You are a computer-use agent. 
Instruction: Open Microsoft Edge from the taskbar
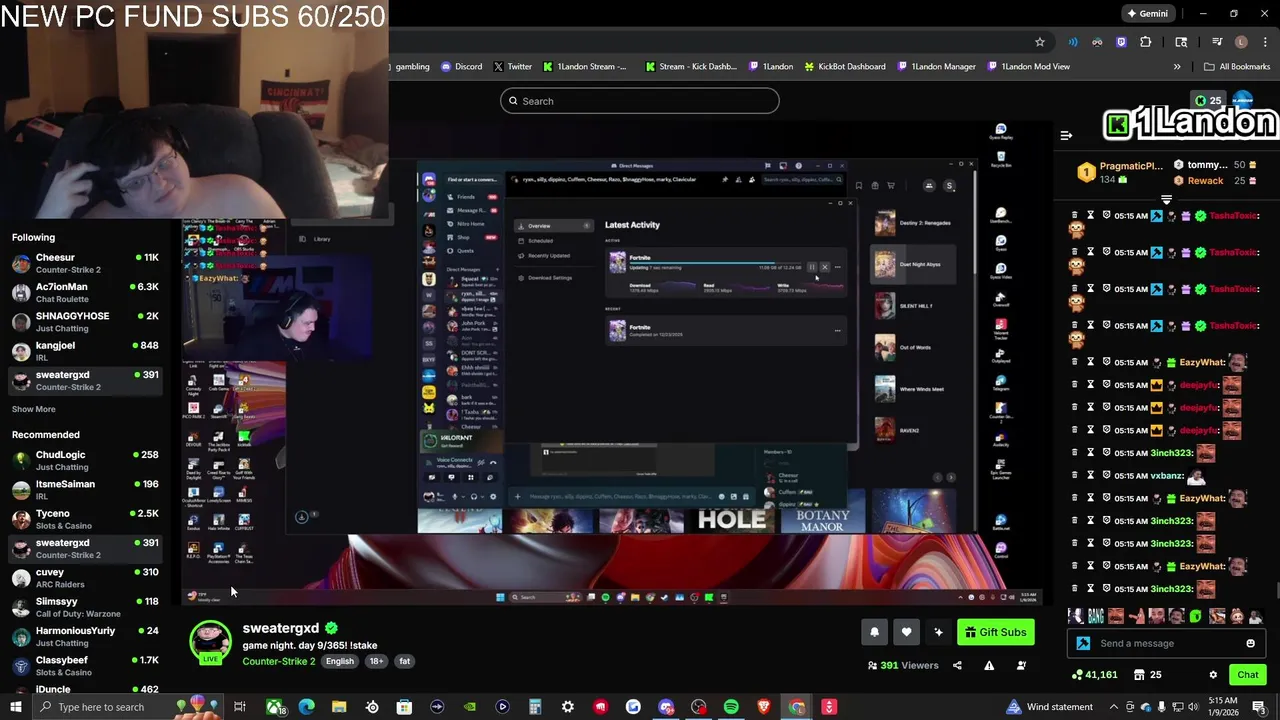pos(306,707)
